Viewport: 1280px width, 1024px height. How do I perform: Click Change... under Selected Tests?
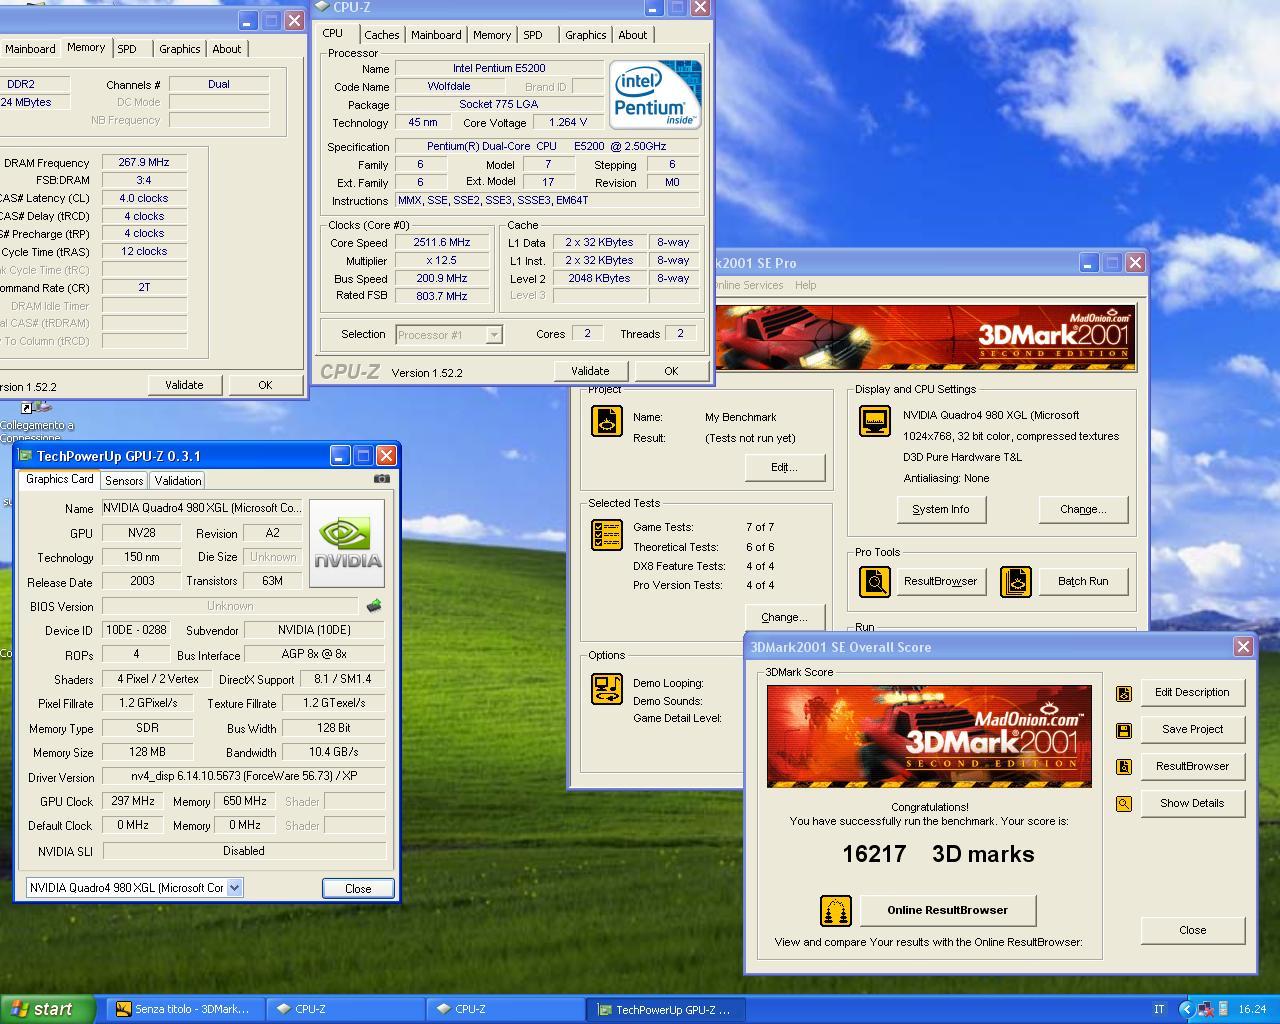[x=784, y=617]
